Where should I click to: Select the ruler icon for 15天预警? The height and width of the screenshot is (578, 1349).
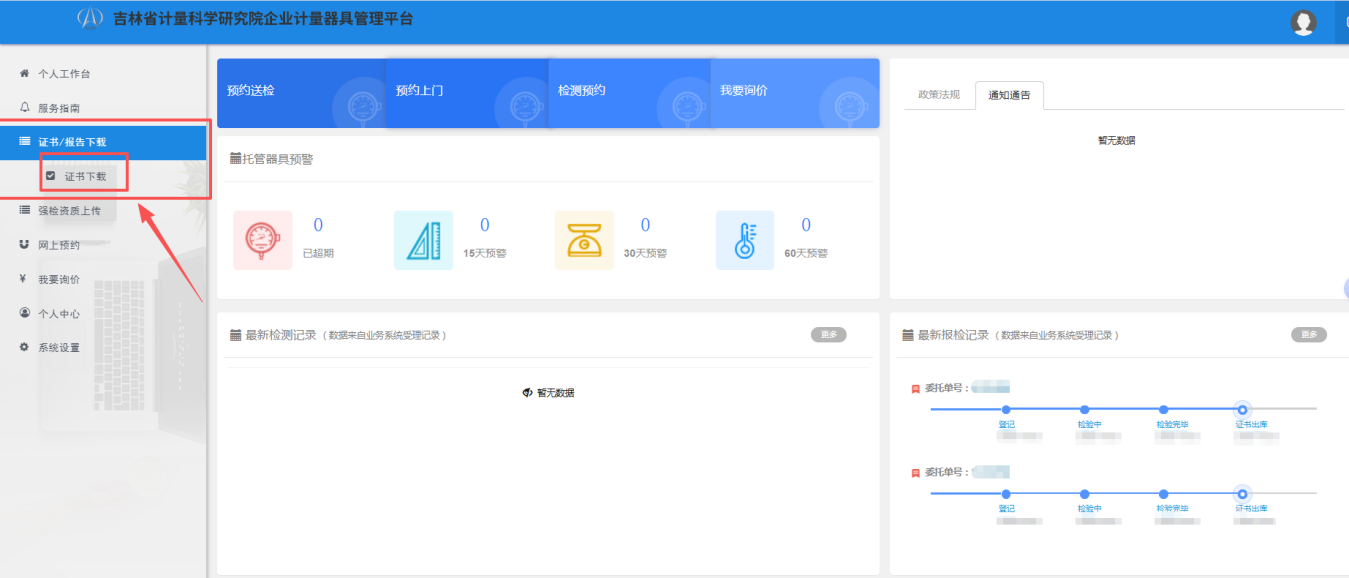tap(423, 239)
